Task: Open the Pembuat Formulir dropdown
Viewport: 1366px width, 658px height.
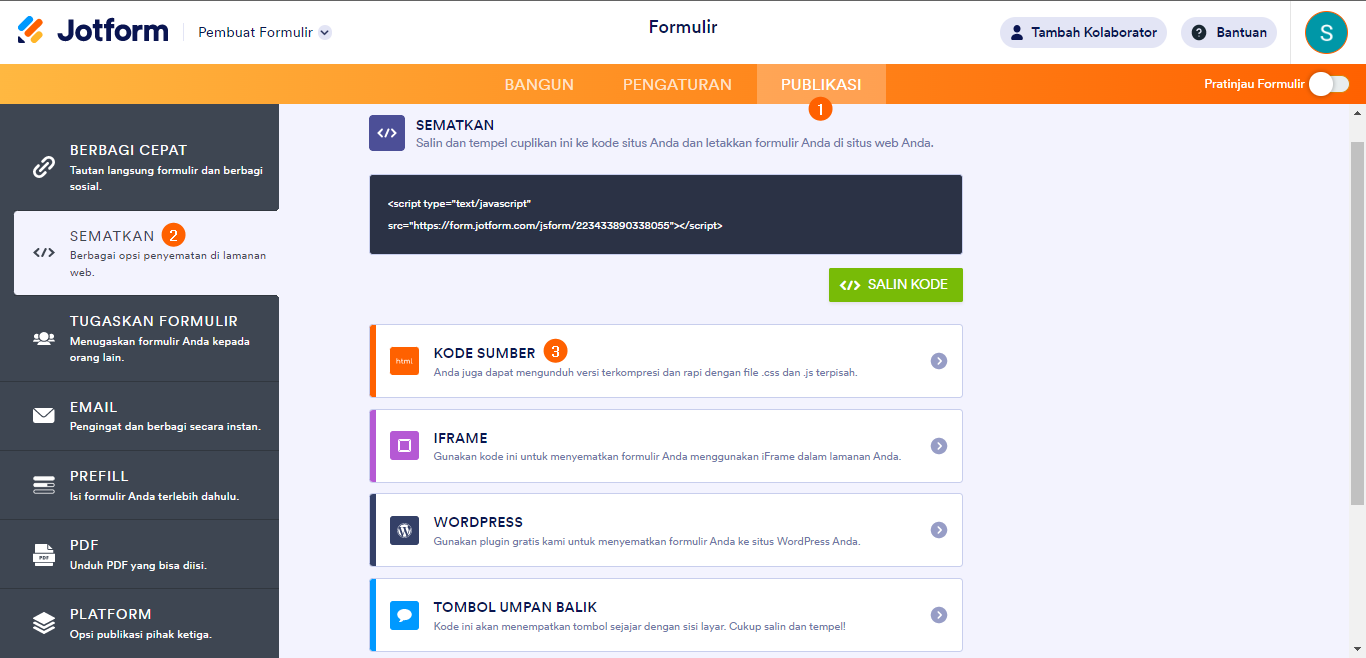Action: pyautogui.click(x=264, y=32)
